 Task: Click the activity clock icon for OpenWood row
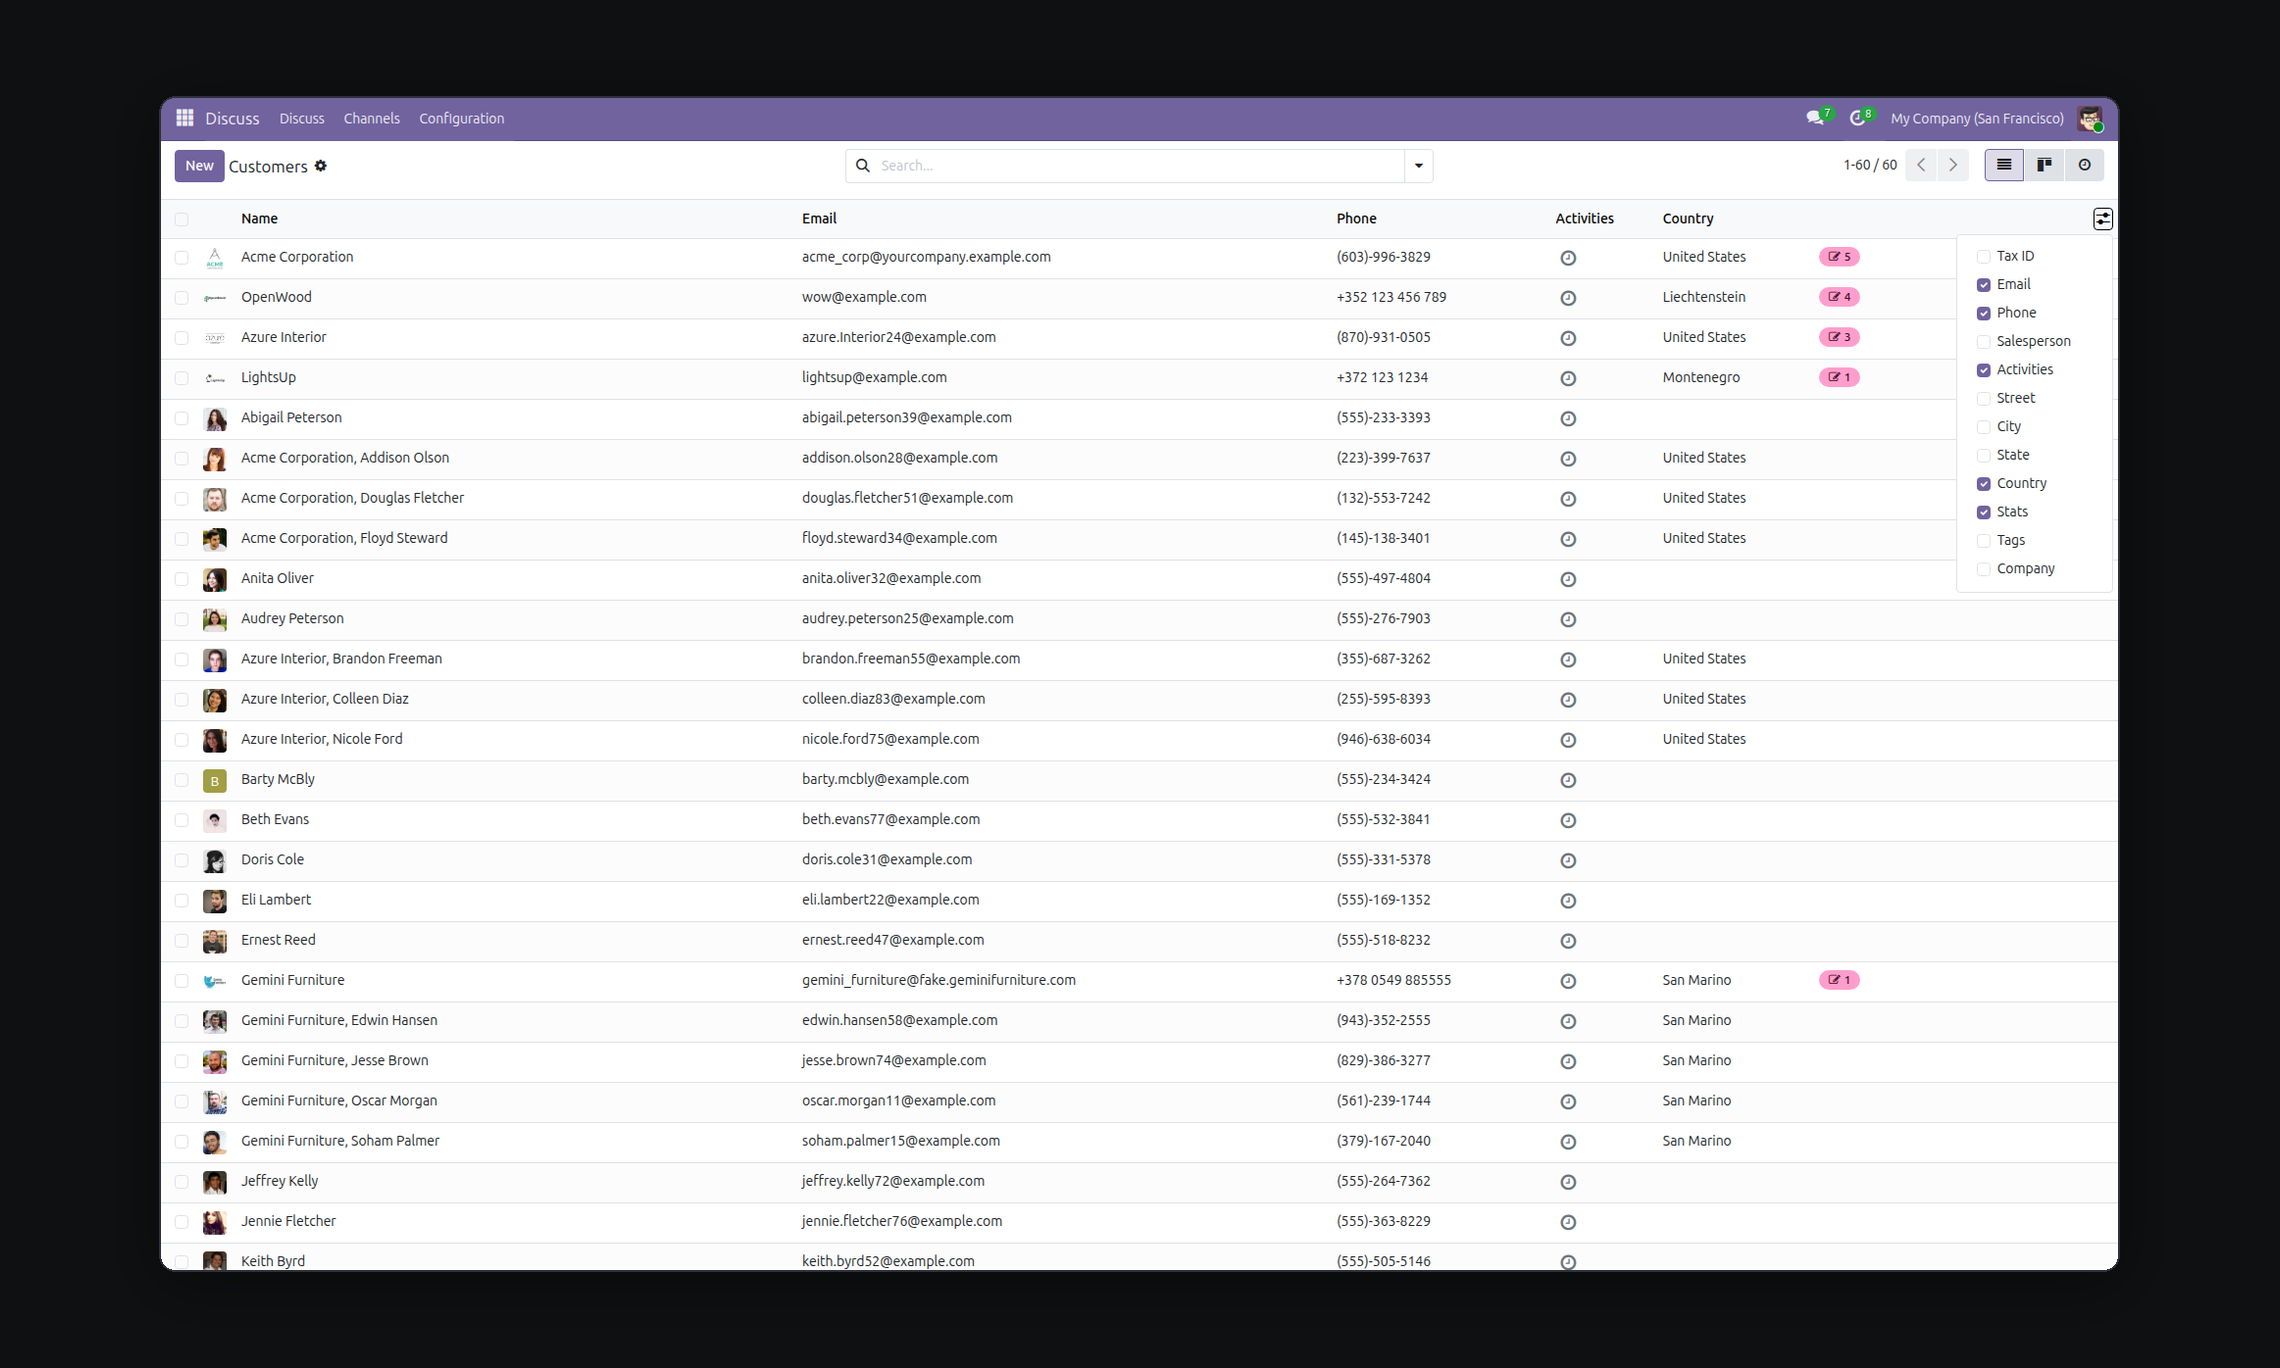coord(1568,298)
